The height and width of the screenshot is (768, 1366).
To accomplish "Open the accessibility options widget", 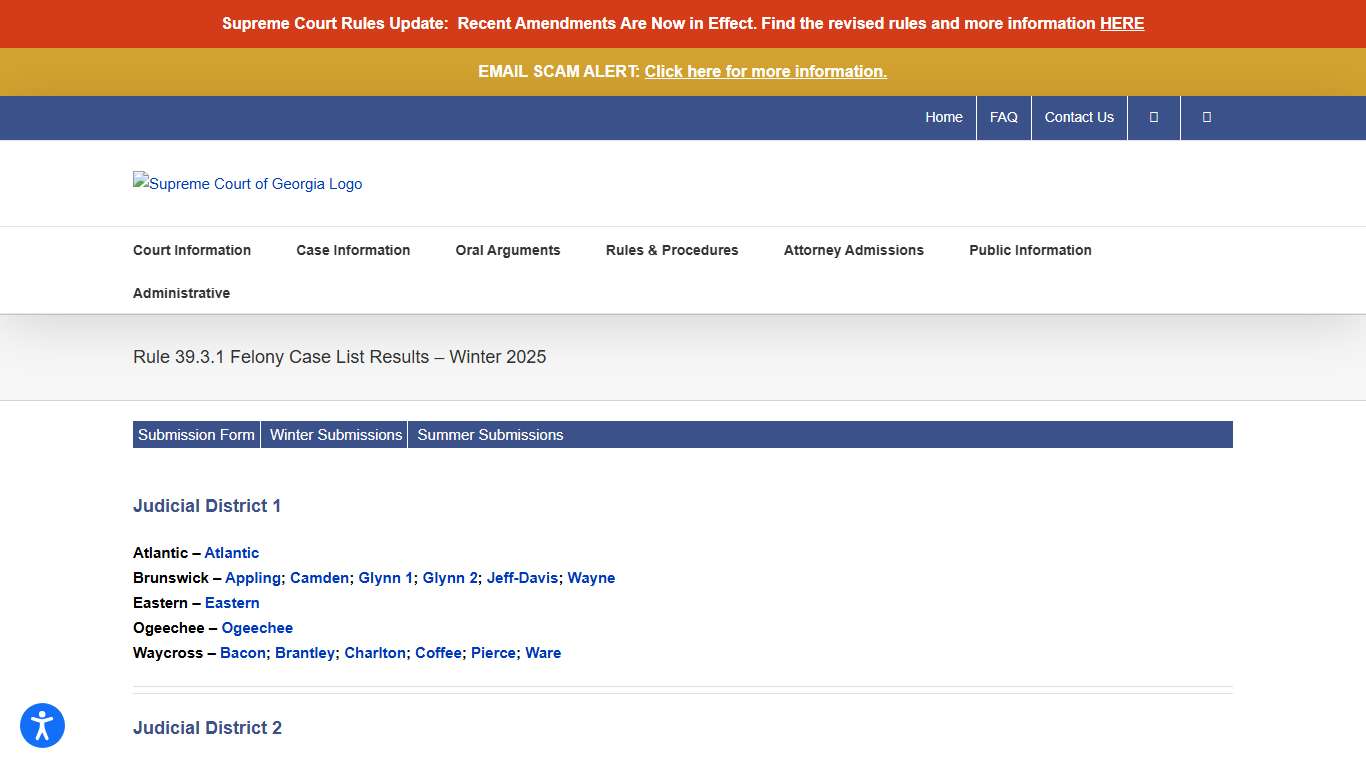I will pyautogui.click(x=42, y=726).
